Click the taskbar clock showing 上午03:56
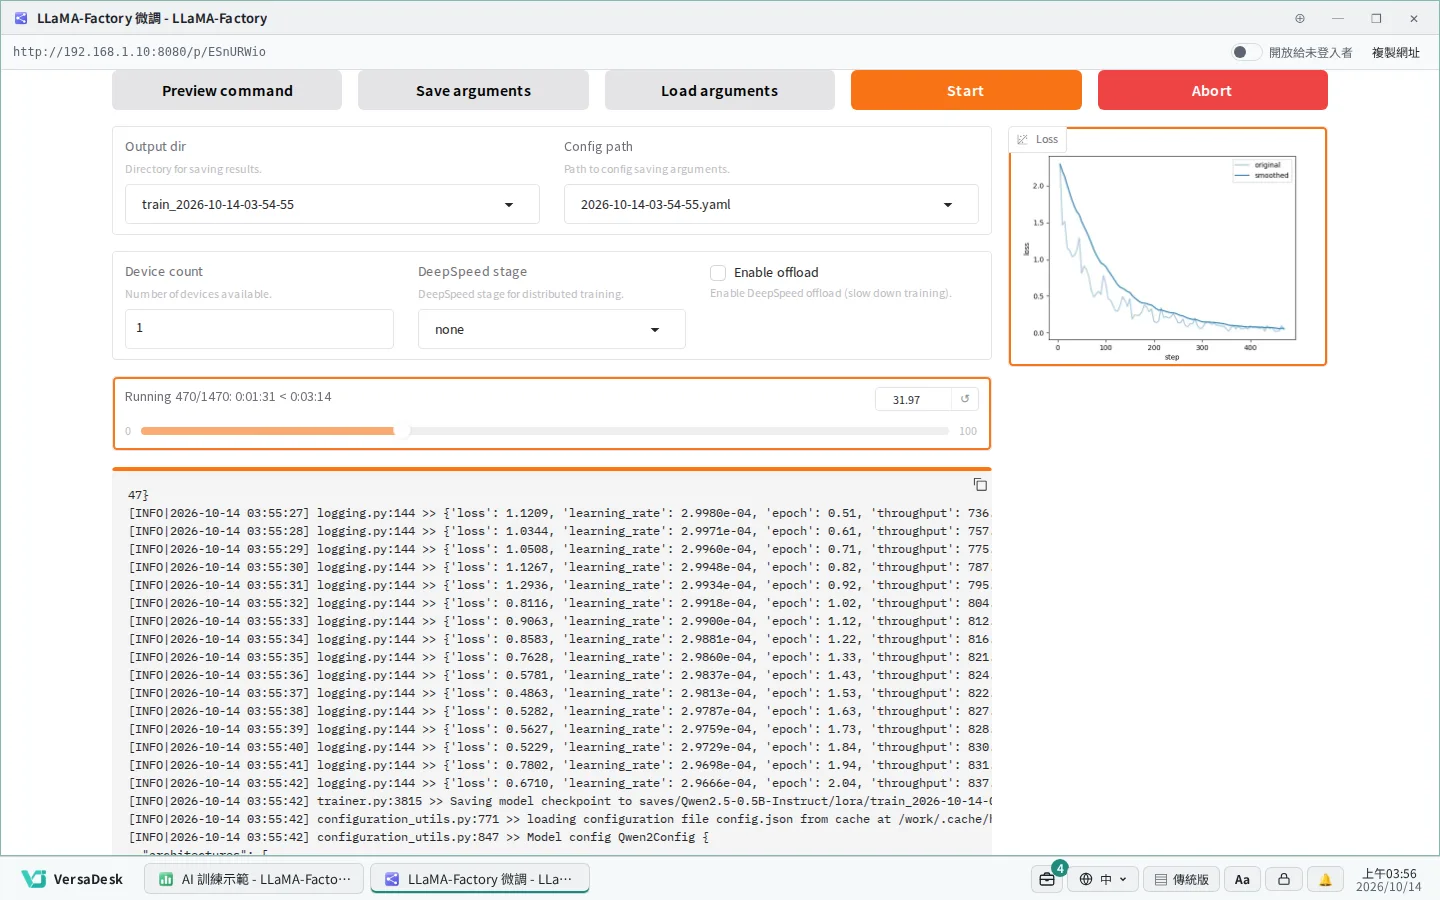 click(x=1388, y=873)
